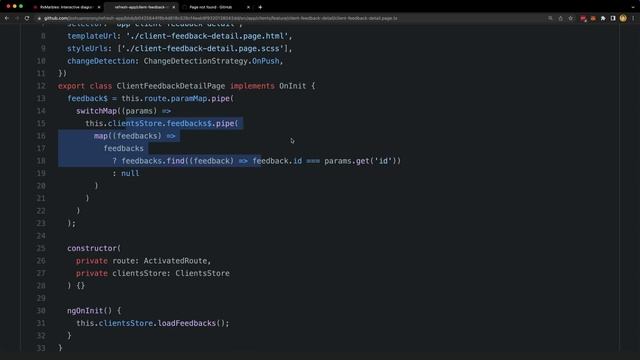This screenshot has width=640, height=360.
Task: Share this page via toolbar icon
Action: tap(560, 18)
